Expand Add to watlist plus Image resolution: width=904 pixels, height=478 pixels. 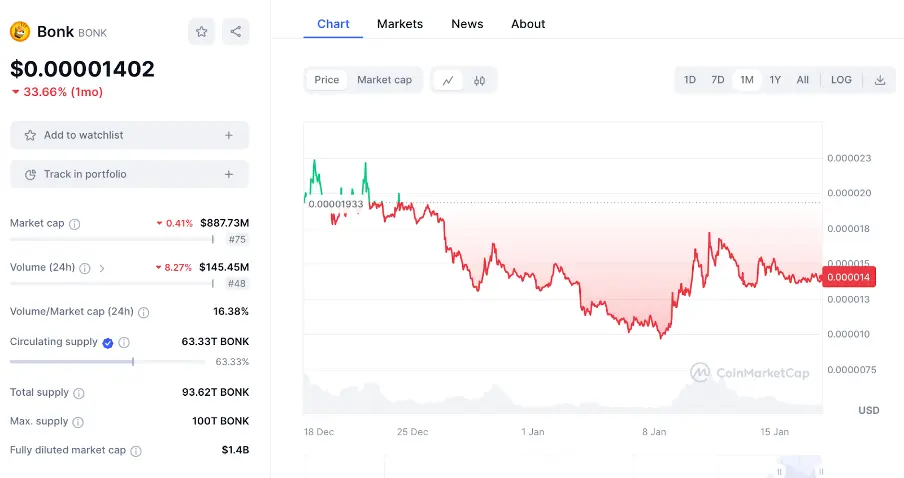[229, 135]
